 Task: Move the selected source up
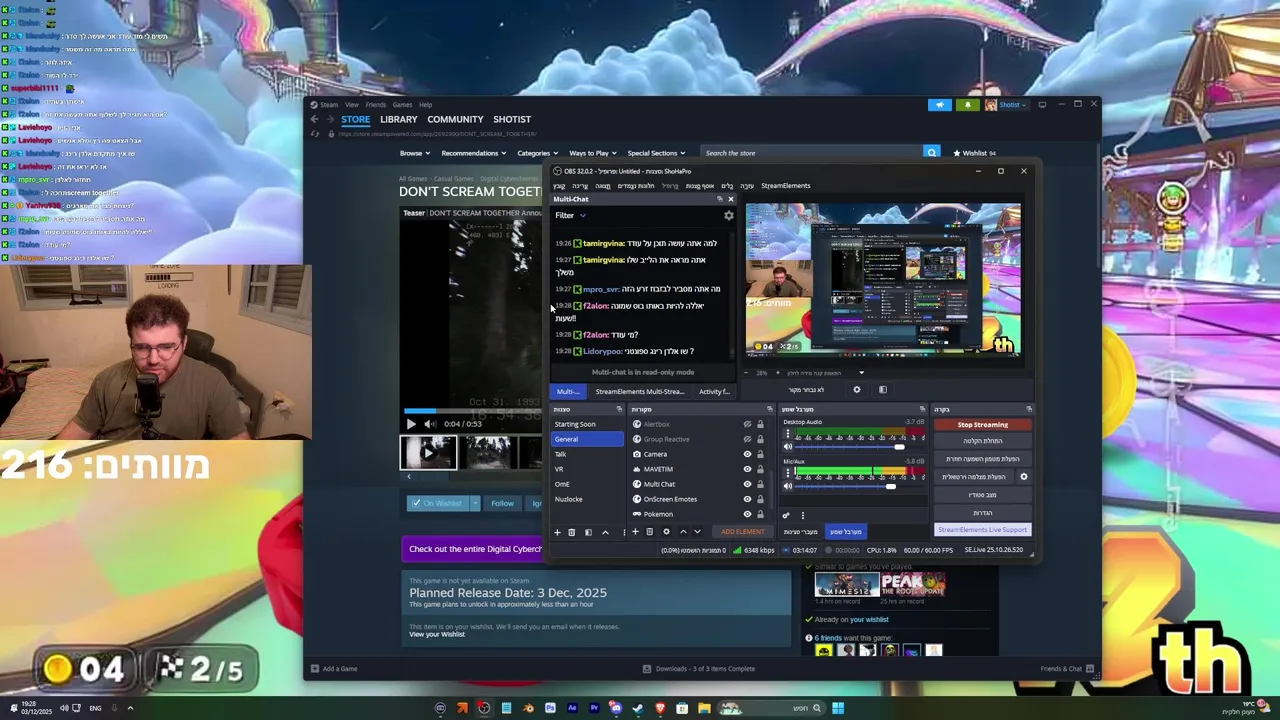[x=683, y=532]
